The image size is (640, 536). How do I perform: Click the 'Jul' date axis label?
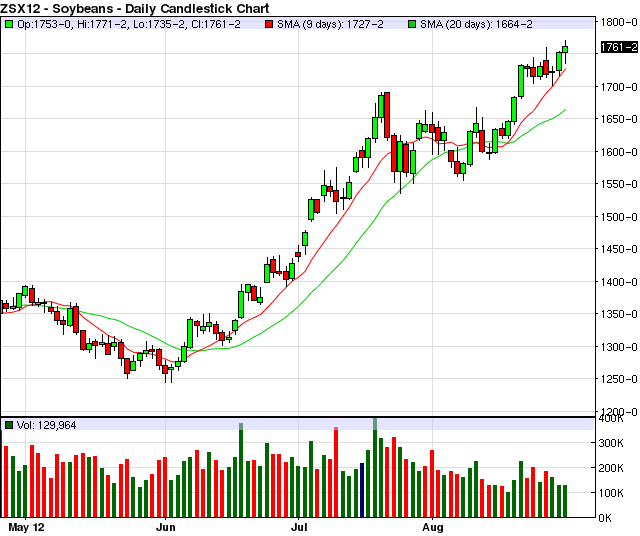299,527
